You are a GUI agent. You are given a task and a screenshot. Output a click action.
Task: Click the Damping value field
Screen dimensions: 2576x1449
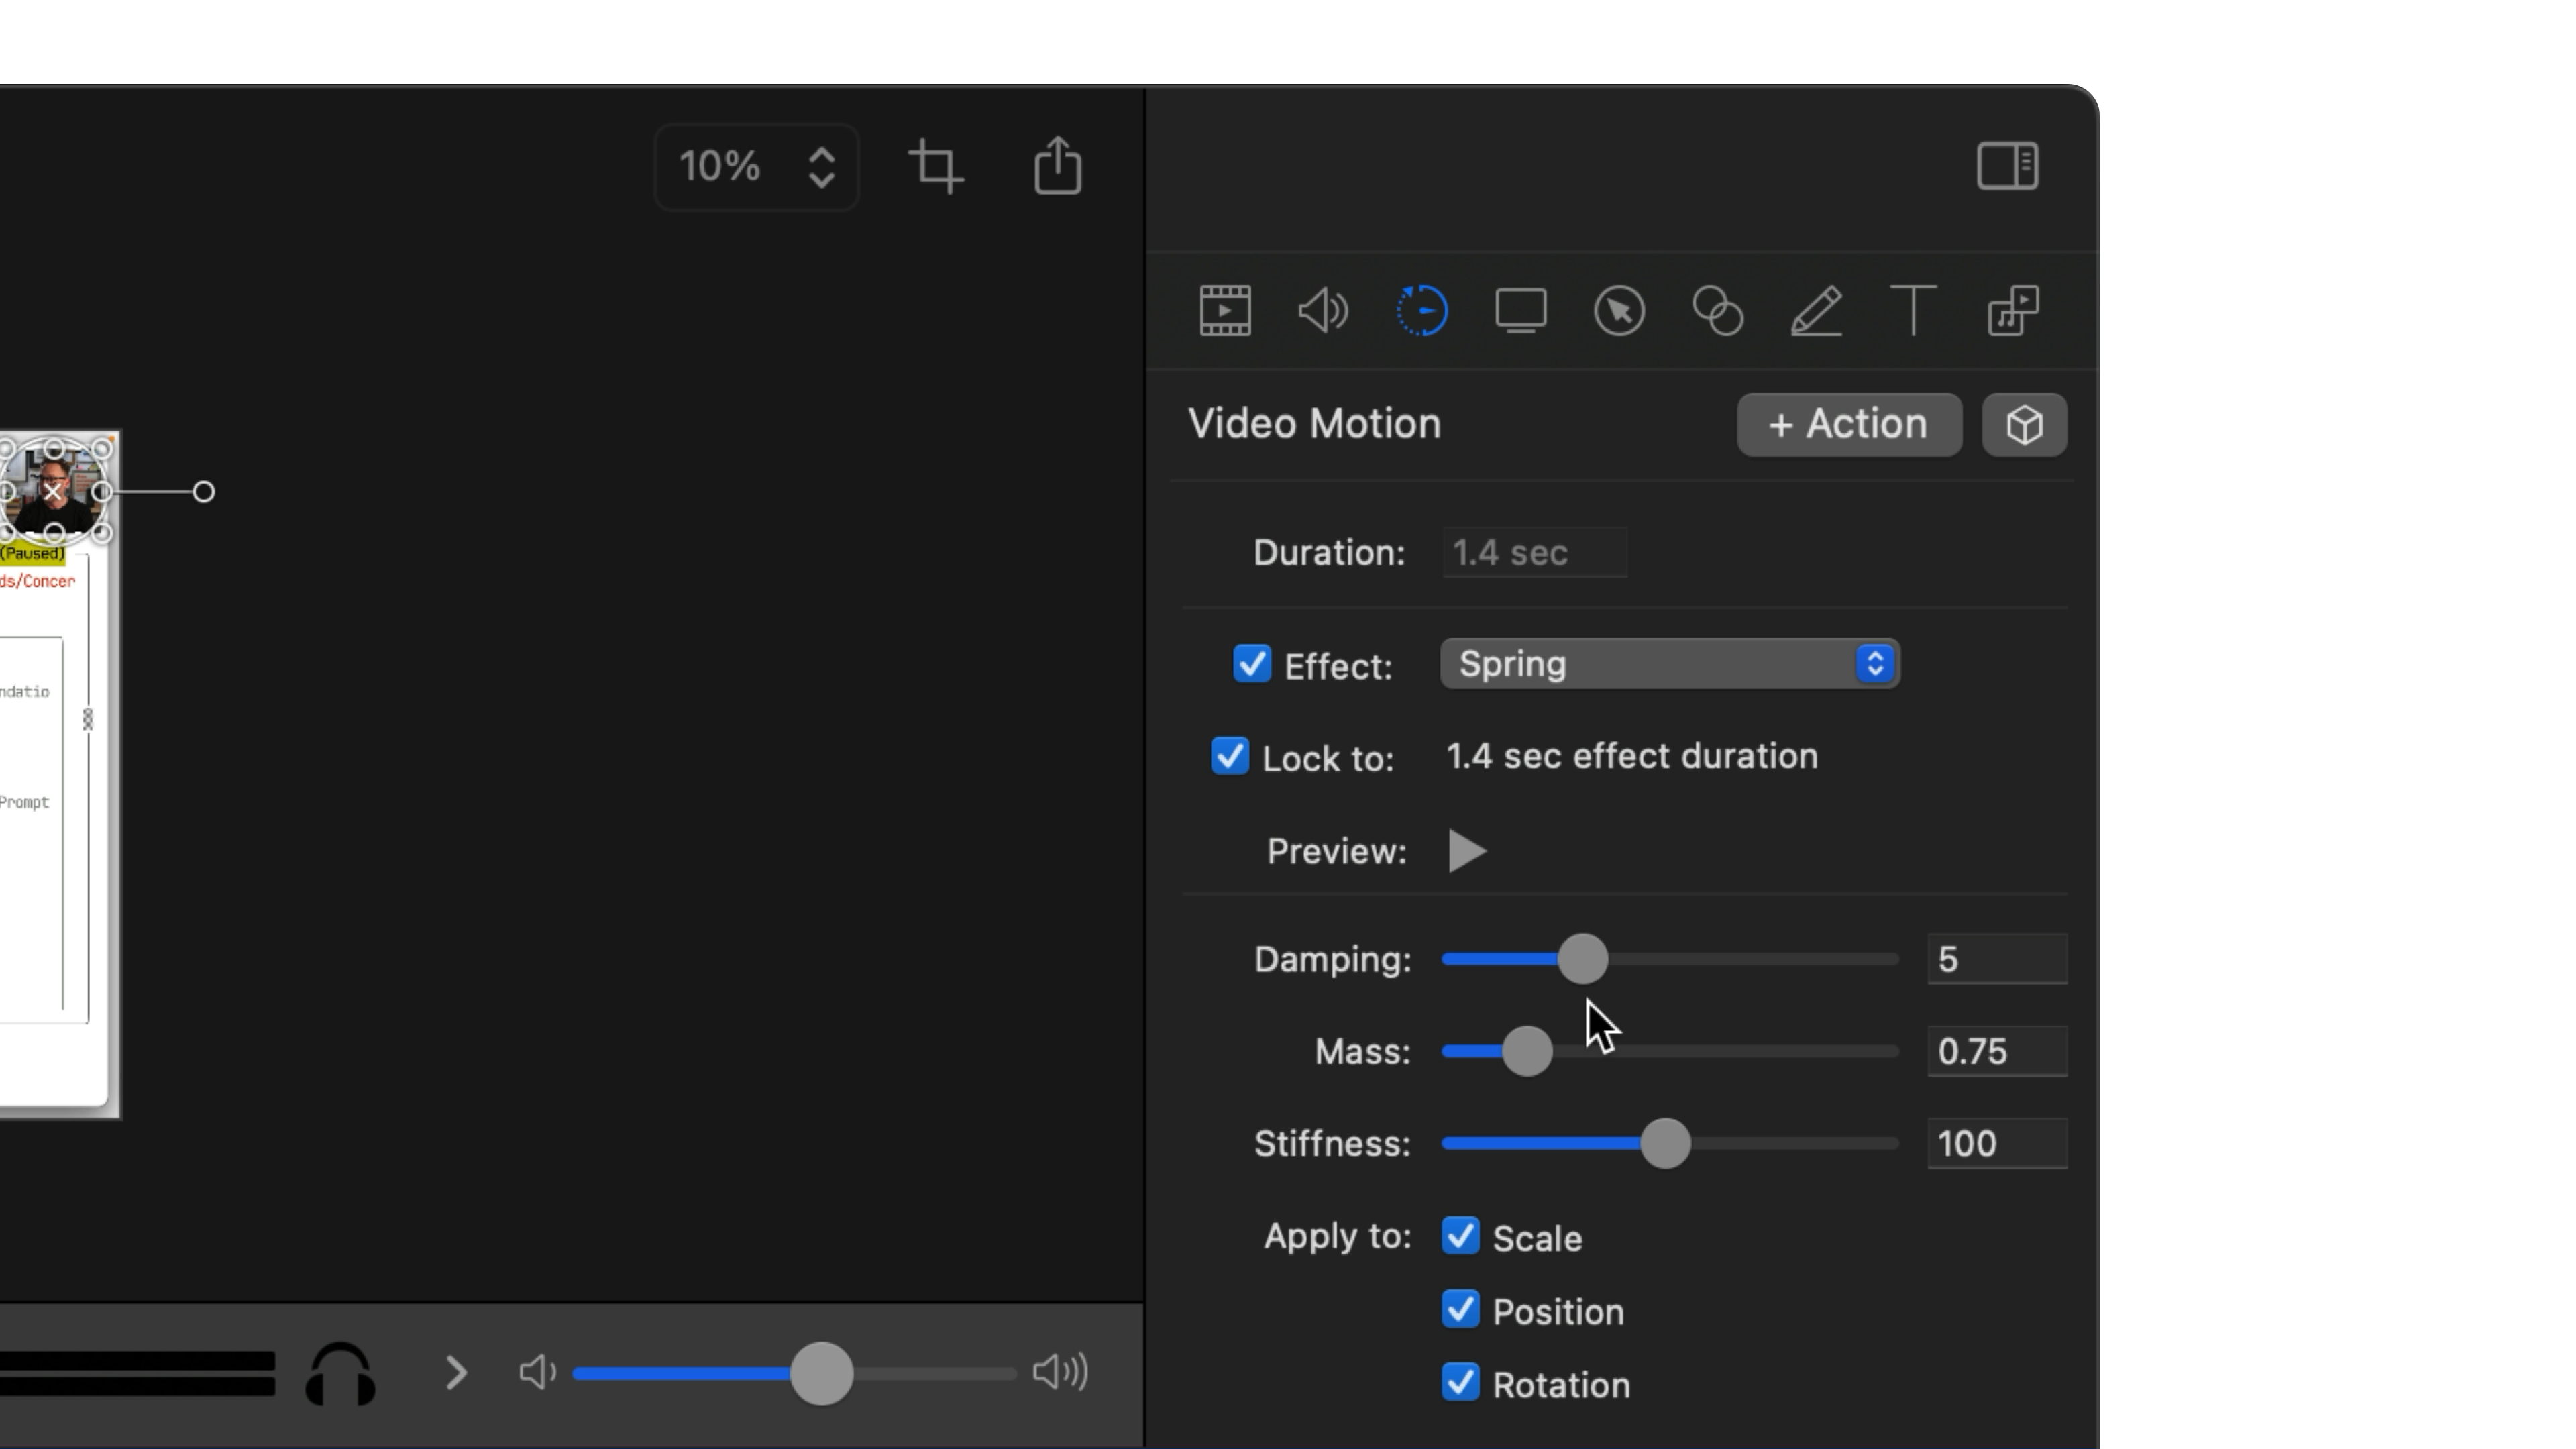click(1996, 959)
